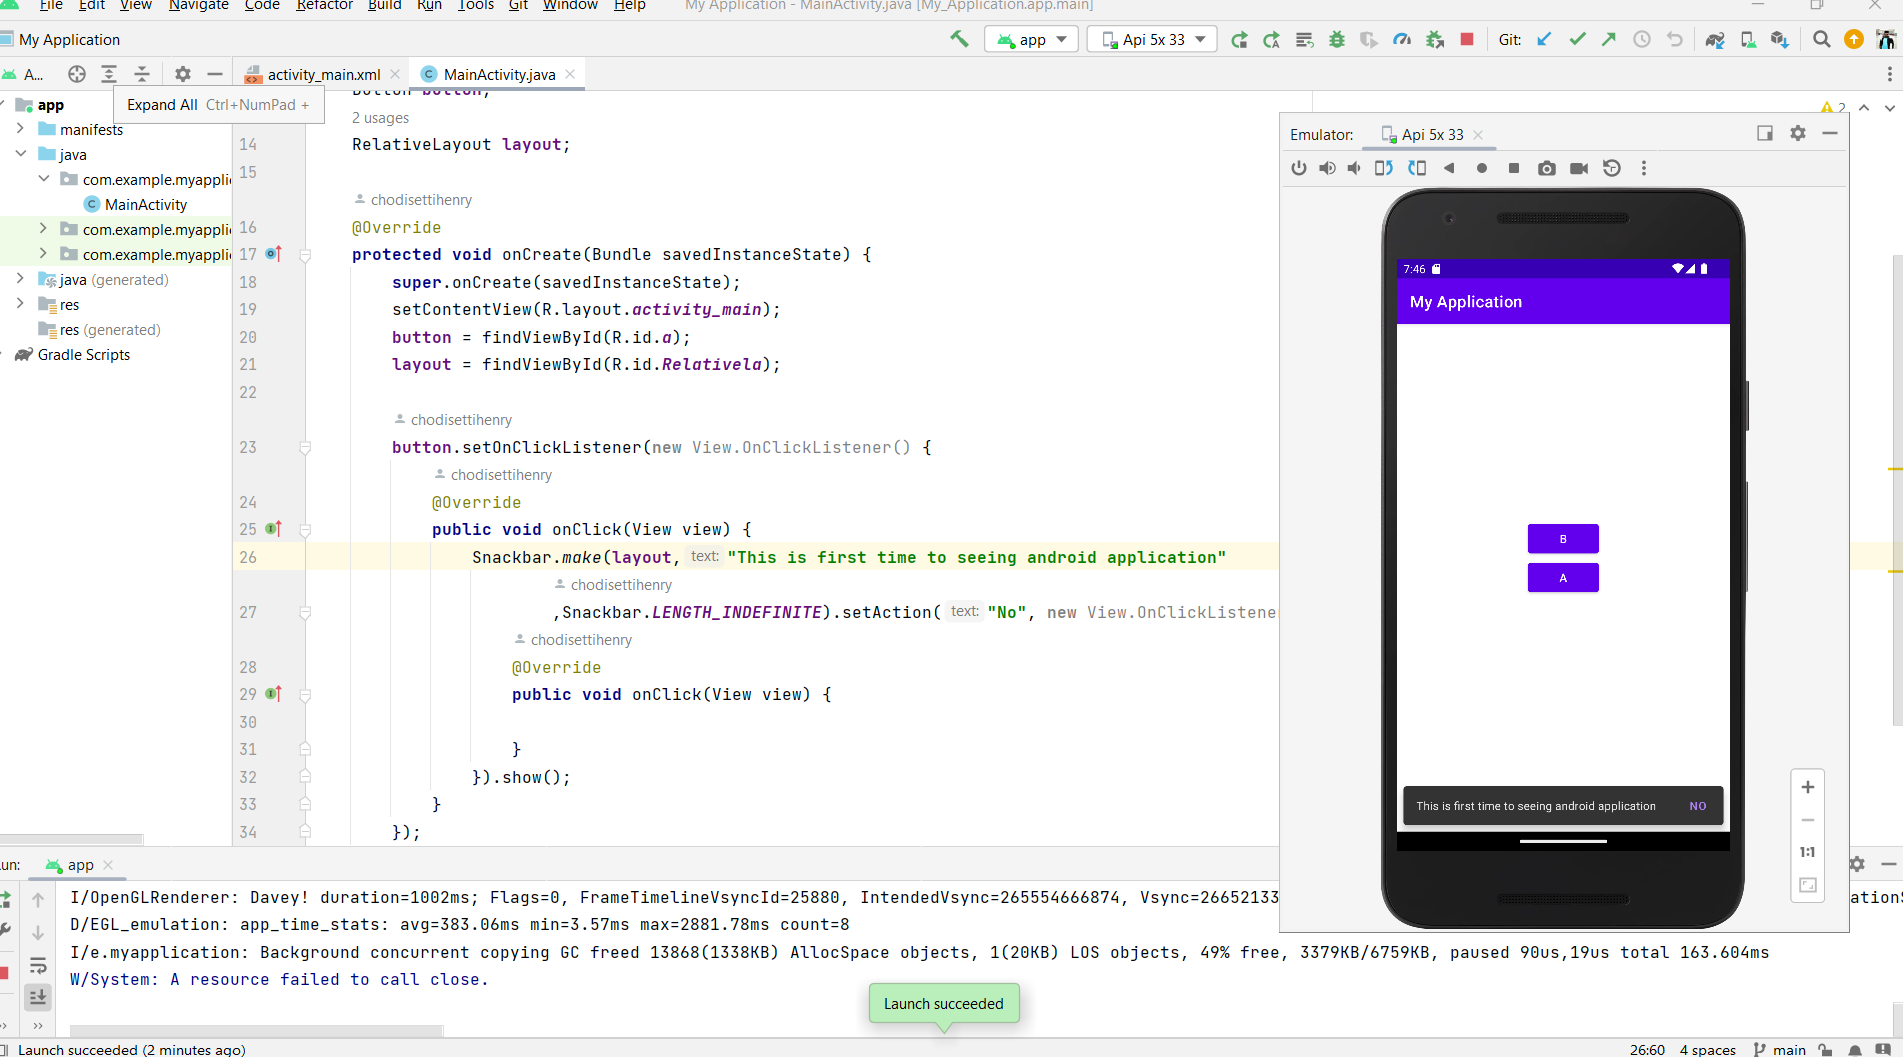Take an emulator screenshot with camera icon
Screen dimensions: 1903x1057
(x=1546, y=168)
